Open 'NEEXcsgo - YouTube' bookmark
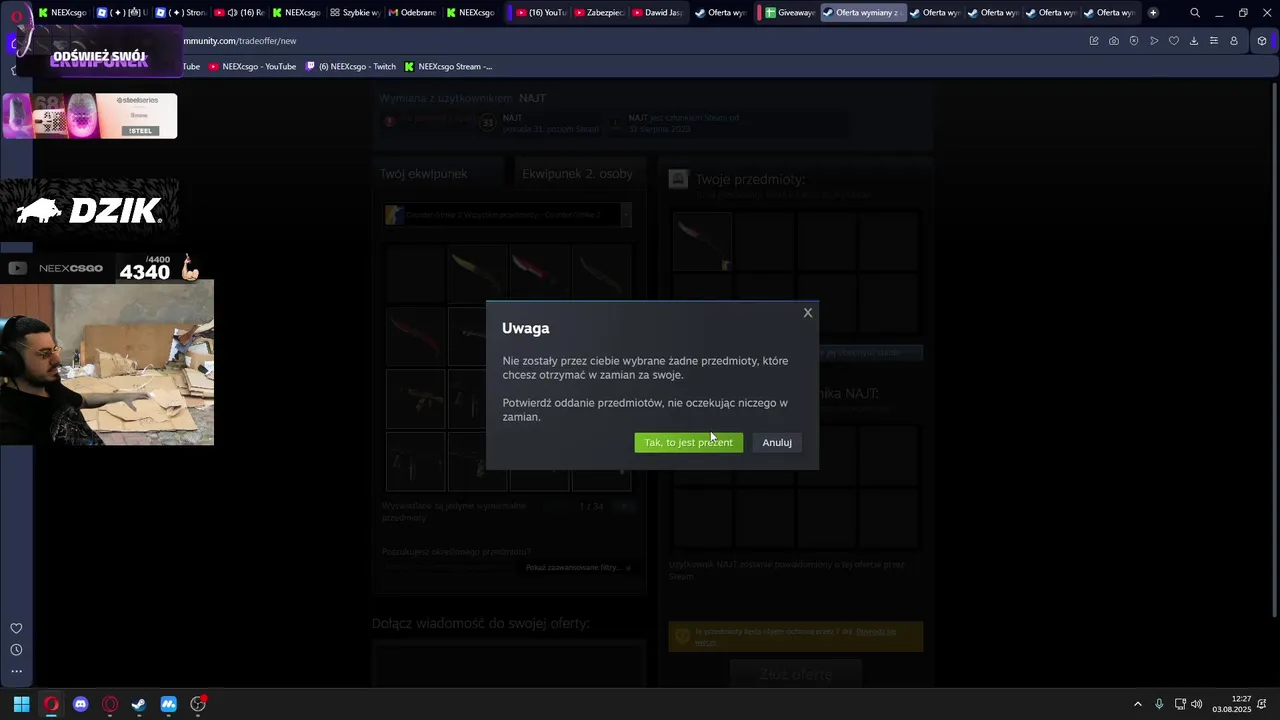 tap(252, 67)
